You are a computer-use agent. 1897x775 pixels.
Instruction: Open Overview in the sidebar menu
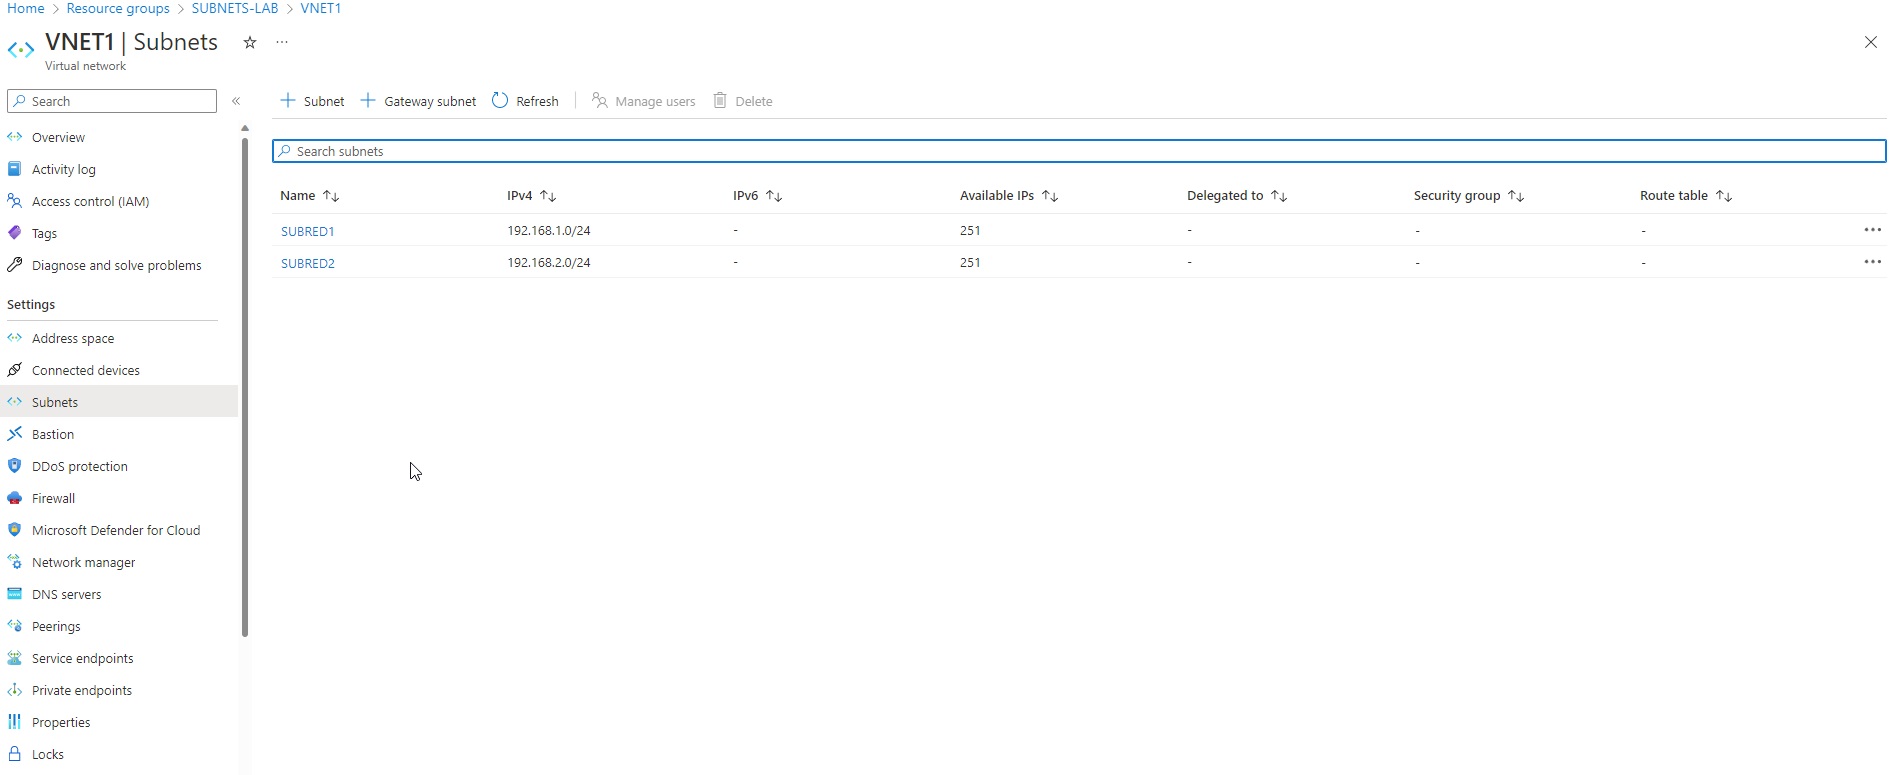pos(58,137)
